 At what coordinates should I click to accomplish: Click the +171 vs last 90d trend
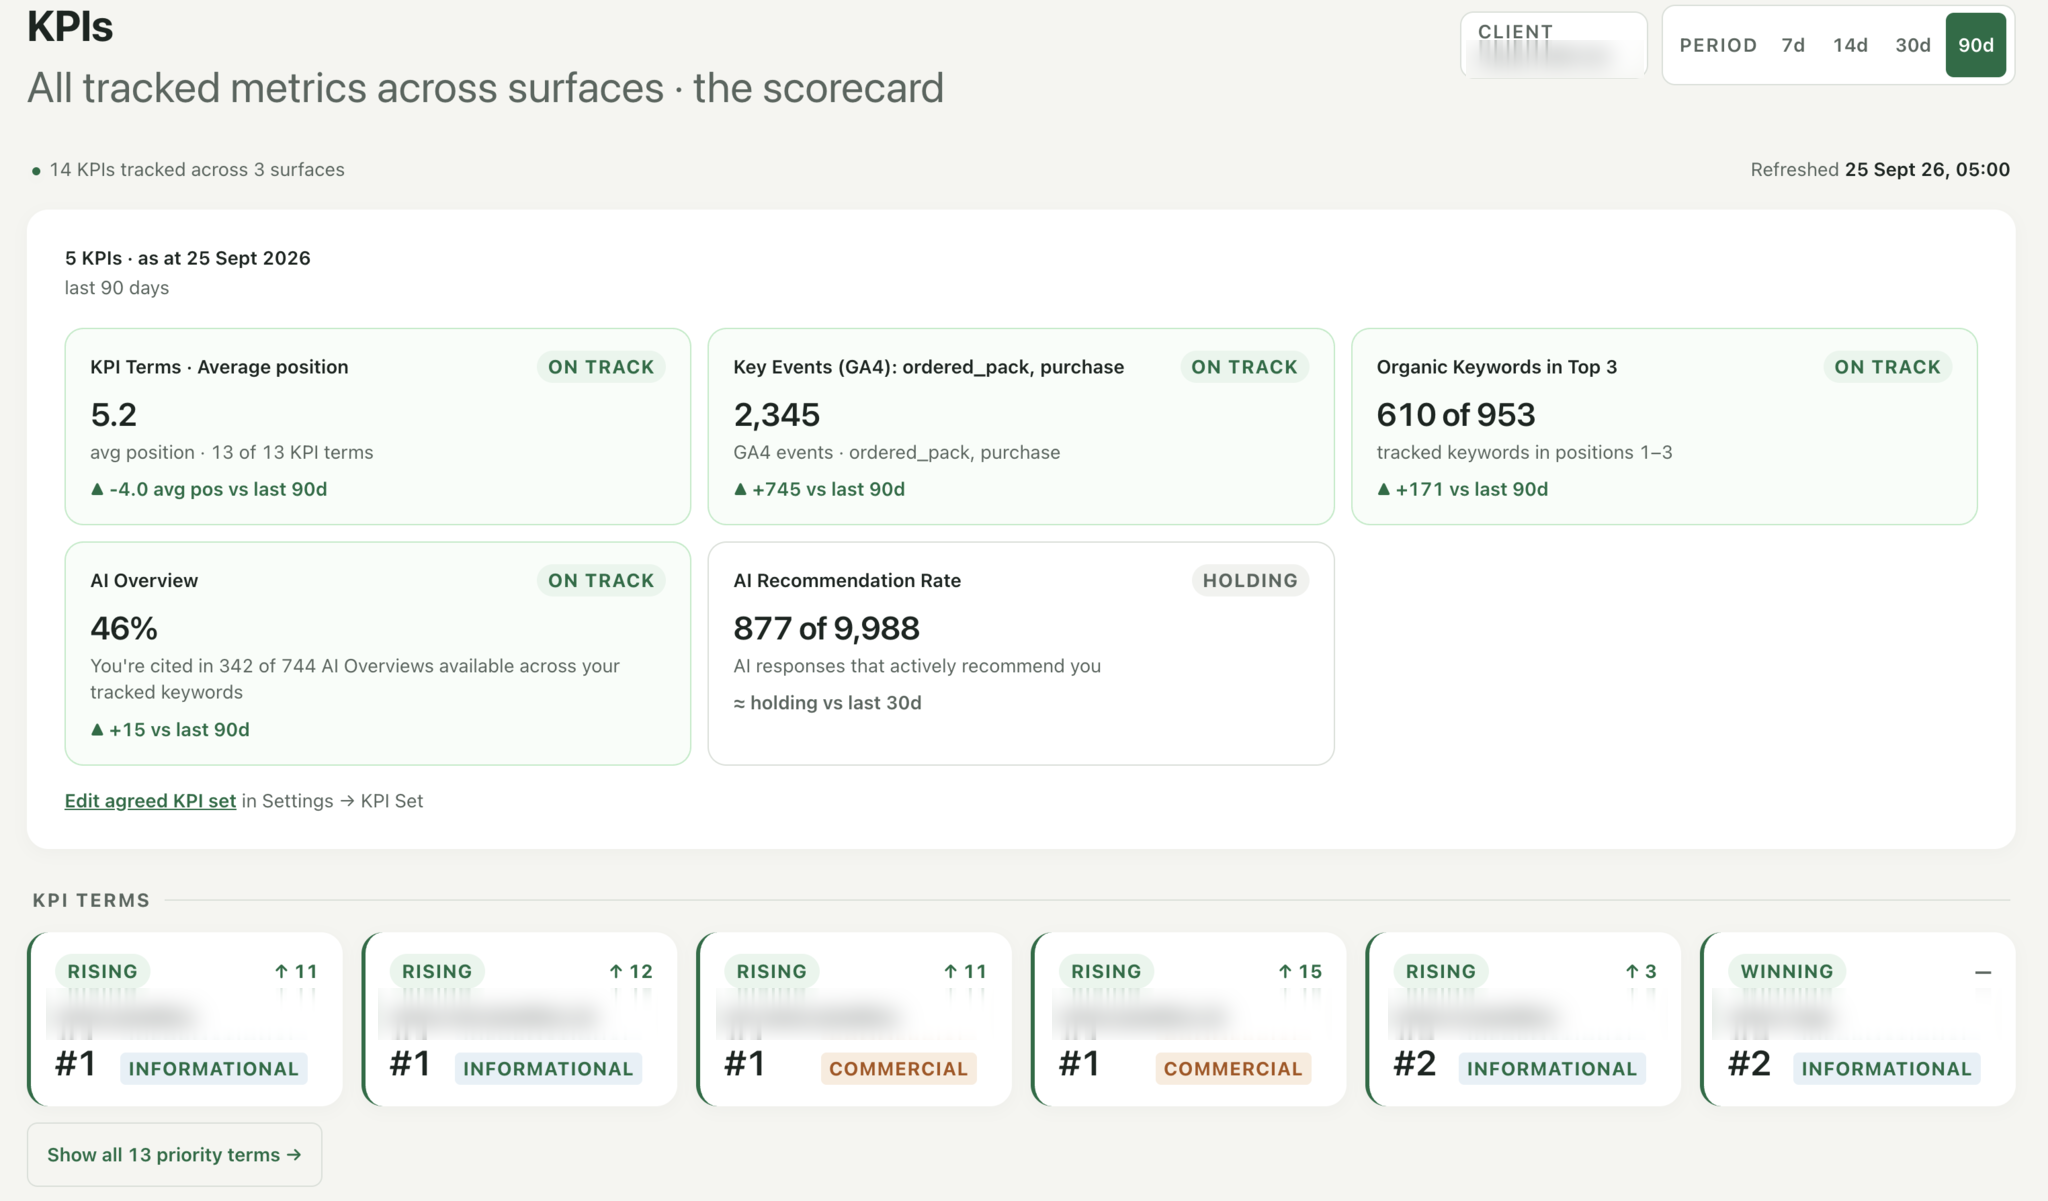point(1462,489)
